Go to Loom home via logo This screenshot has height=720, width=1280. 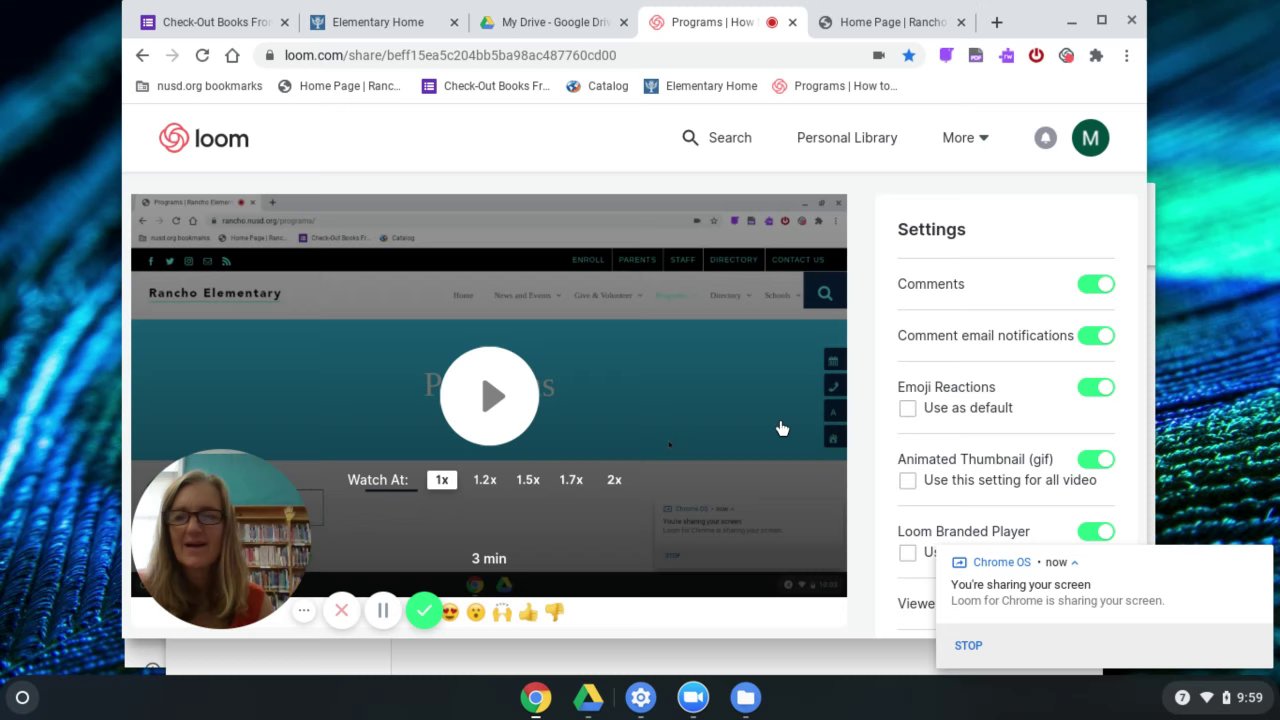pyautogui.click(x=204, y=138)
